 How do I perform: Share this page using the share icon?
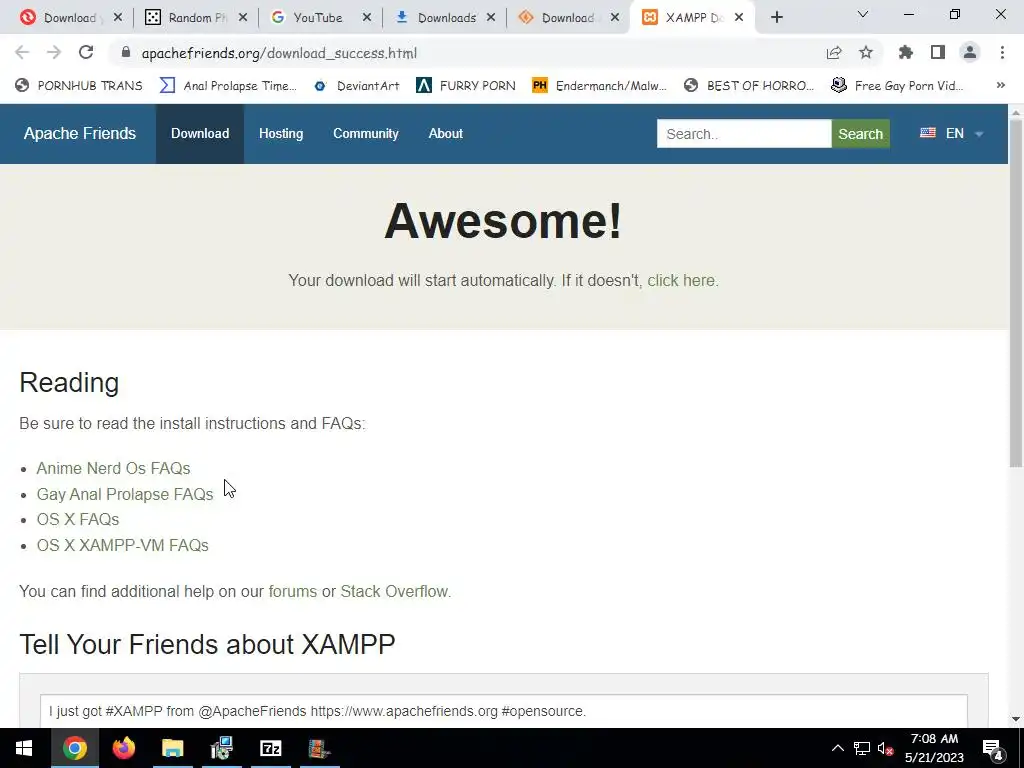834,53
